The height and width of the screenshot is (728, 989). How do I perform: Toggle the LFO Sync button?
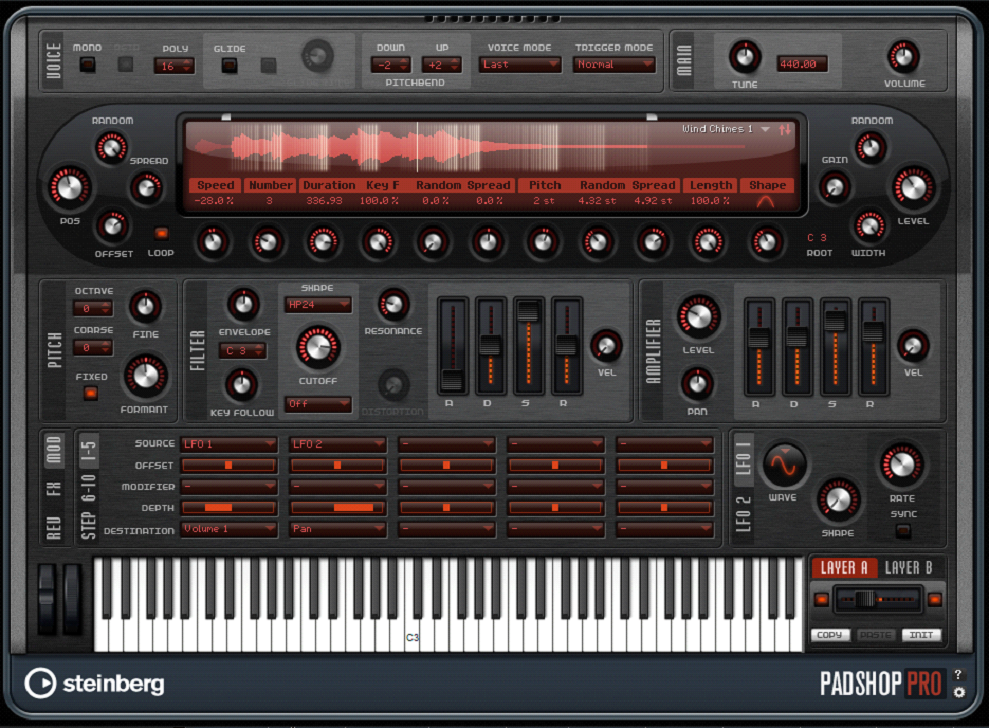click(x=903, y=531)
